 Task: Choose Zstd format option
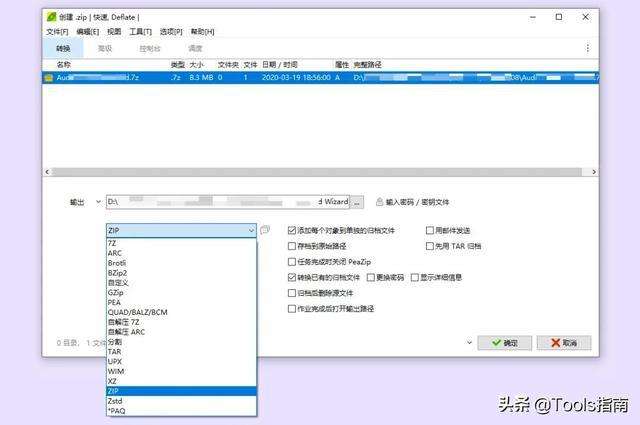pos(181,401)
